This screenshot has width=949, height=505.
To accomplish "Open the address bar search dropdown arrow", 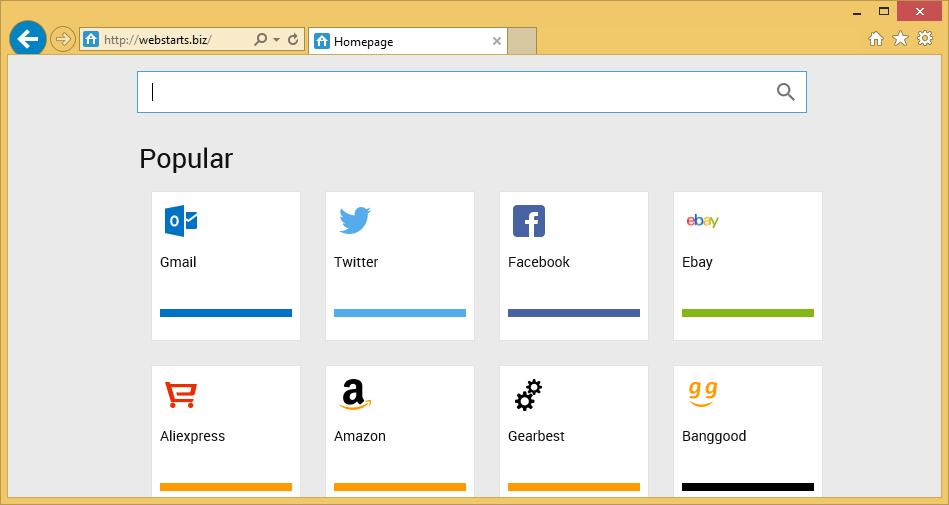I will [276, 40].
